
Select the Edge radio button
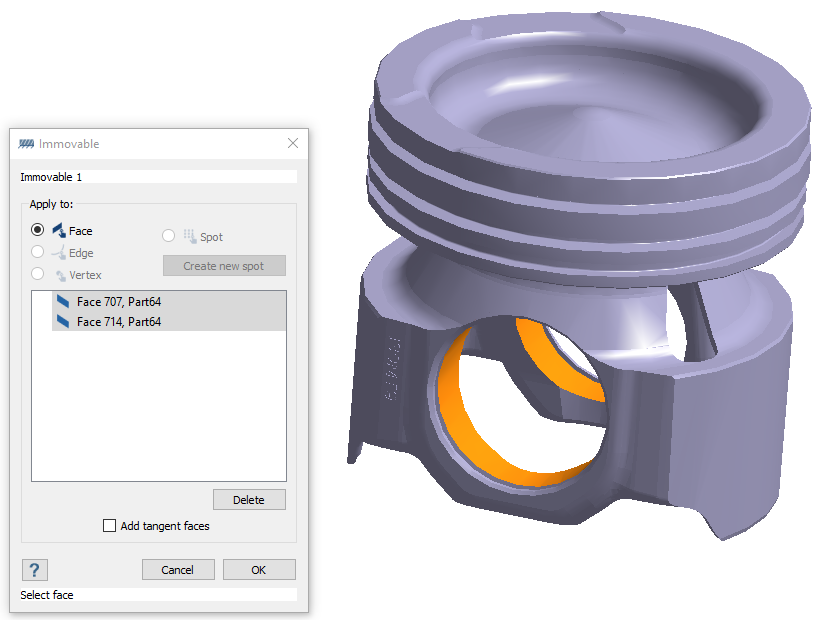(x=38, y=253)
